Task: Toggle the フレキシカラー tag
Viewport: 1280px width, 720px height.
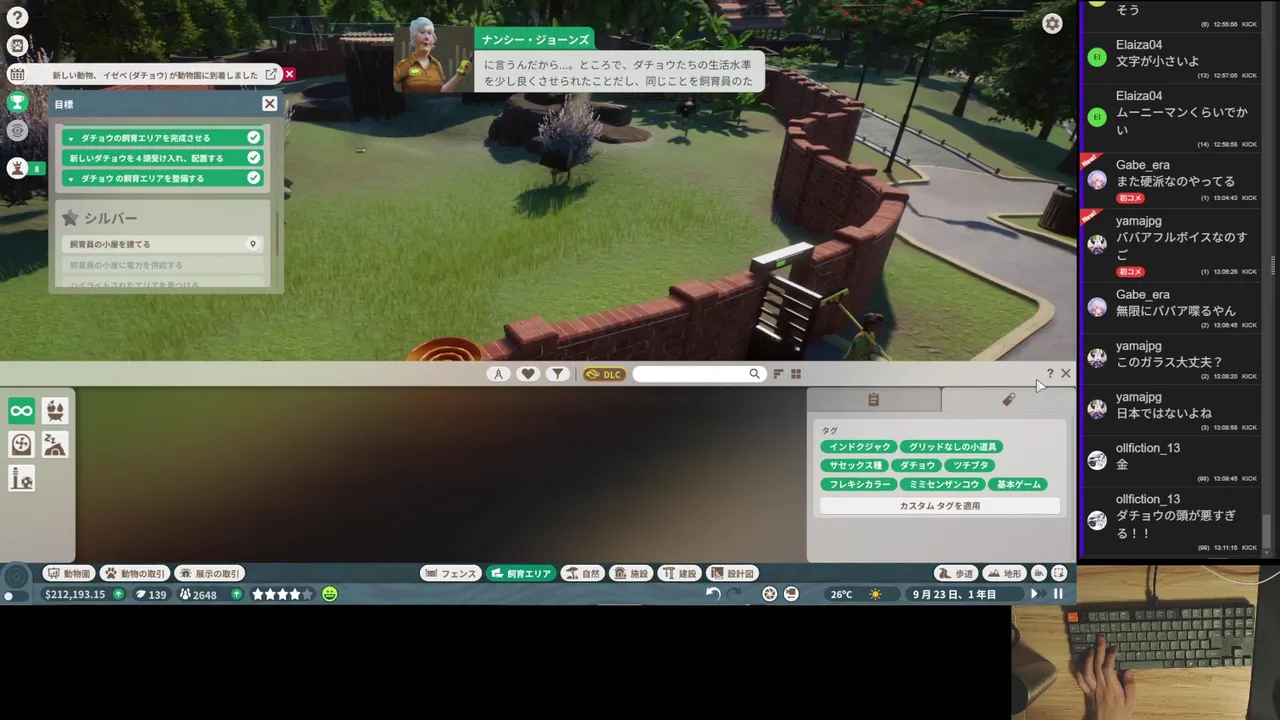Action: coord(859,484)
